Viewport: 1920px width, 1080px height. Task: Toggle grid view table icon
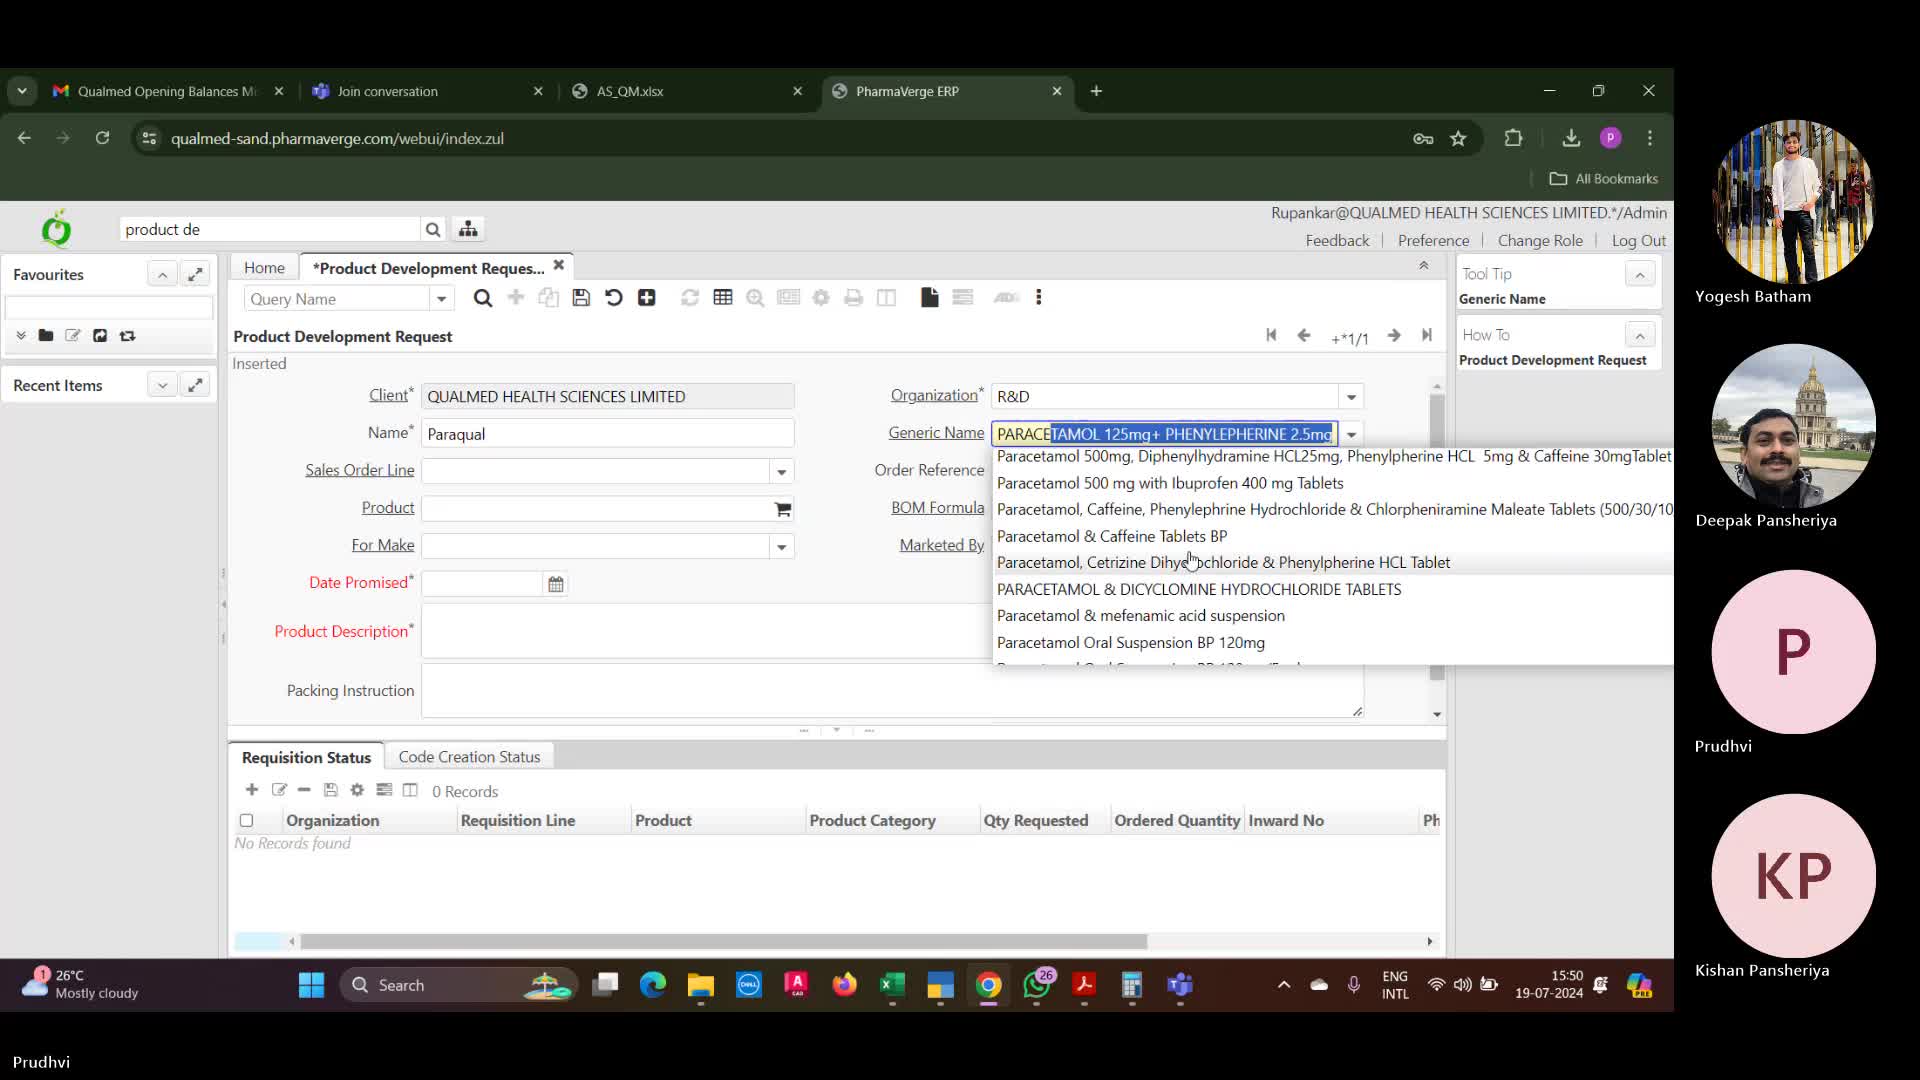[x=723, y=298]
